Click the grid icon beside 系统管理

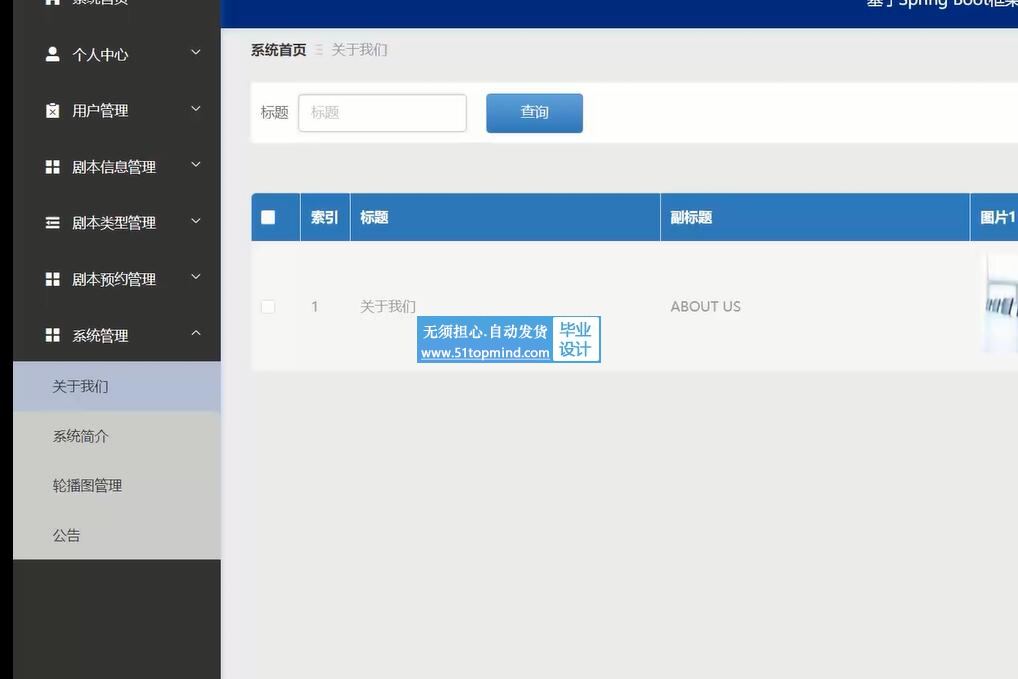click(x=53, y=335)
